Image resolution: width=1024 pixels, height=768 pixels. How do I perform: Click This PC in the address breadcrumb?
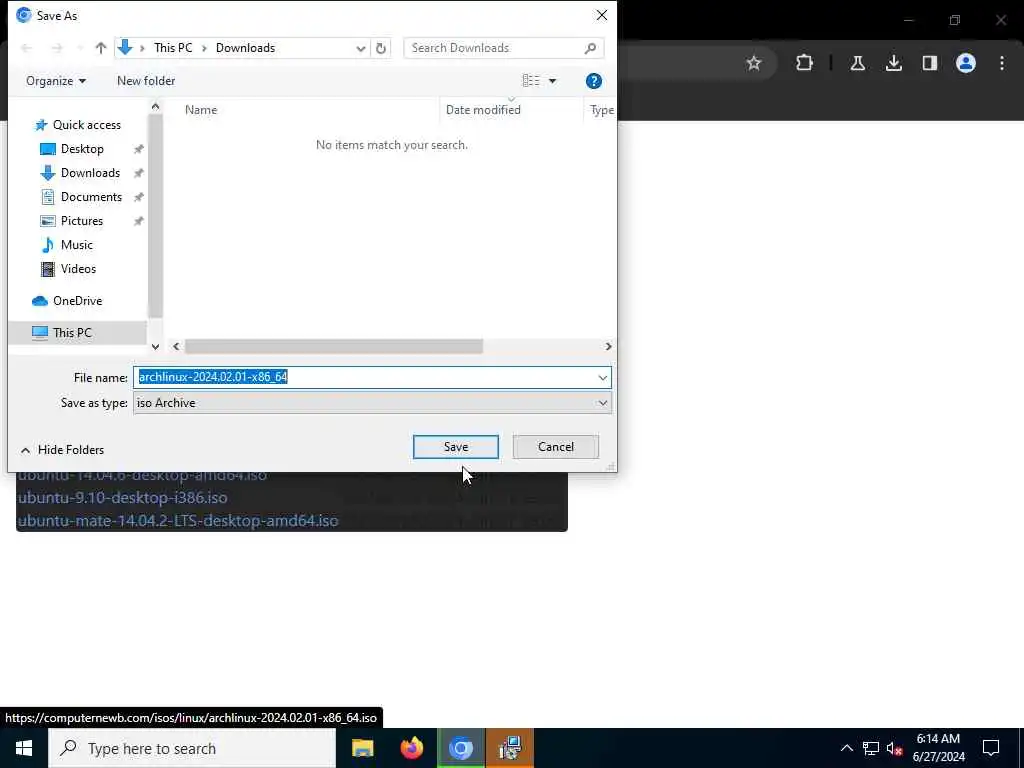pos(173,48)
